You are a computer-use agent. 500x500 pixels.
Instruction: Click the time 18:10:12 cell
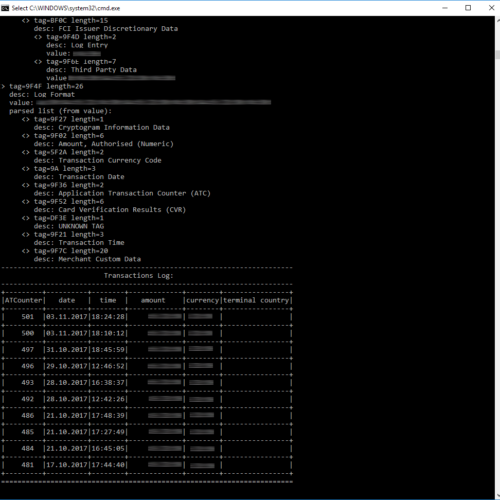(108, 333)
